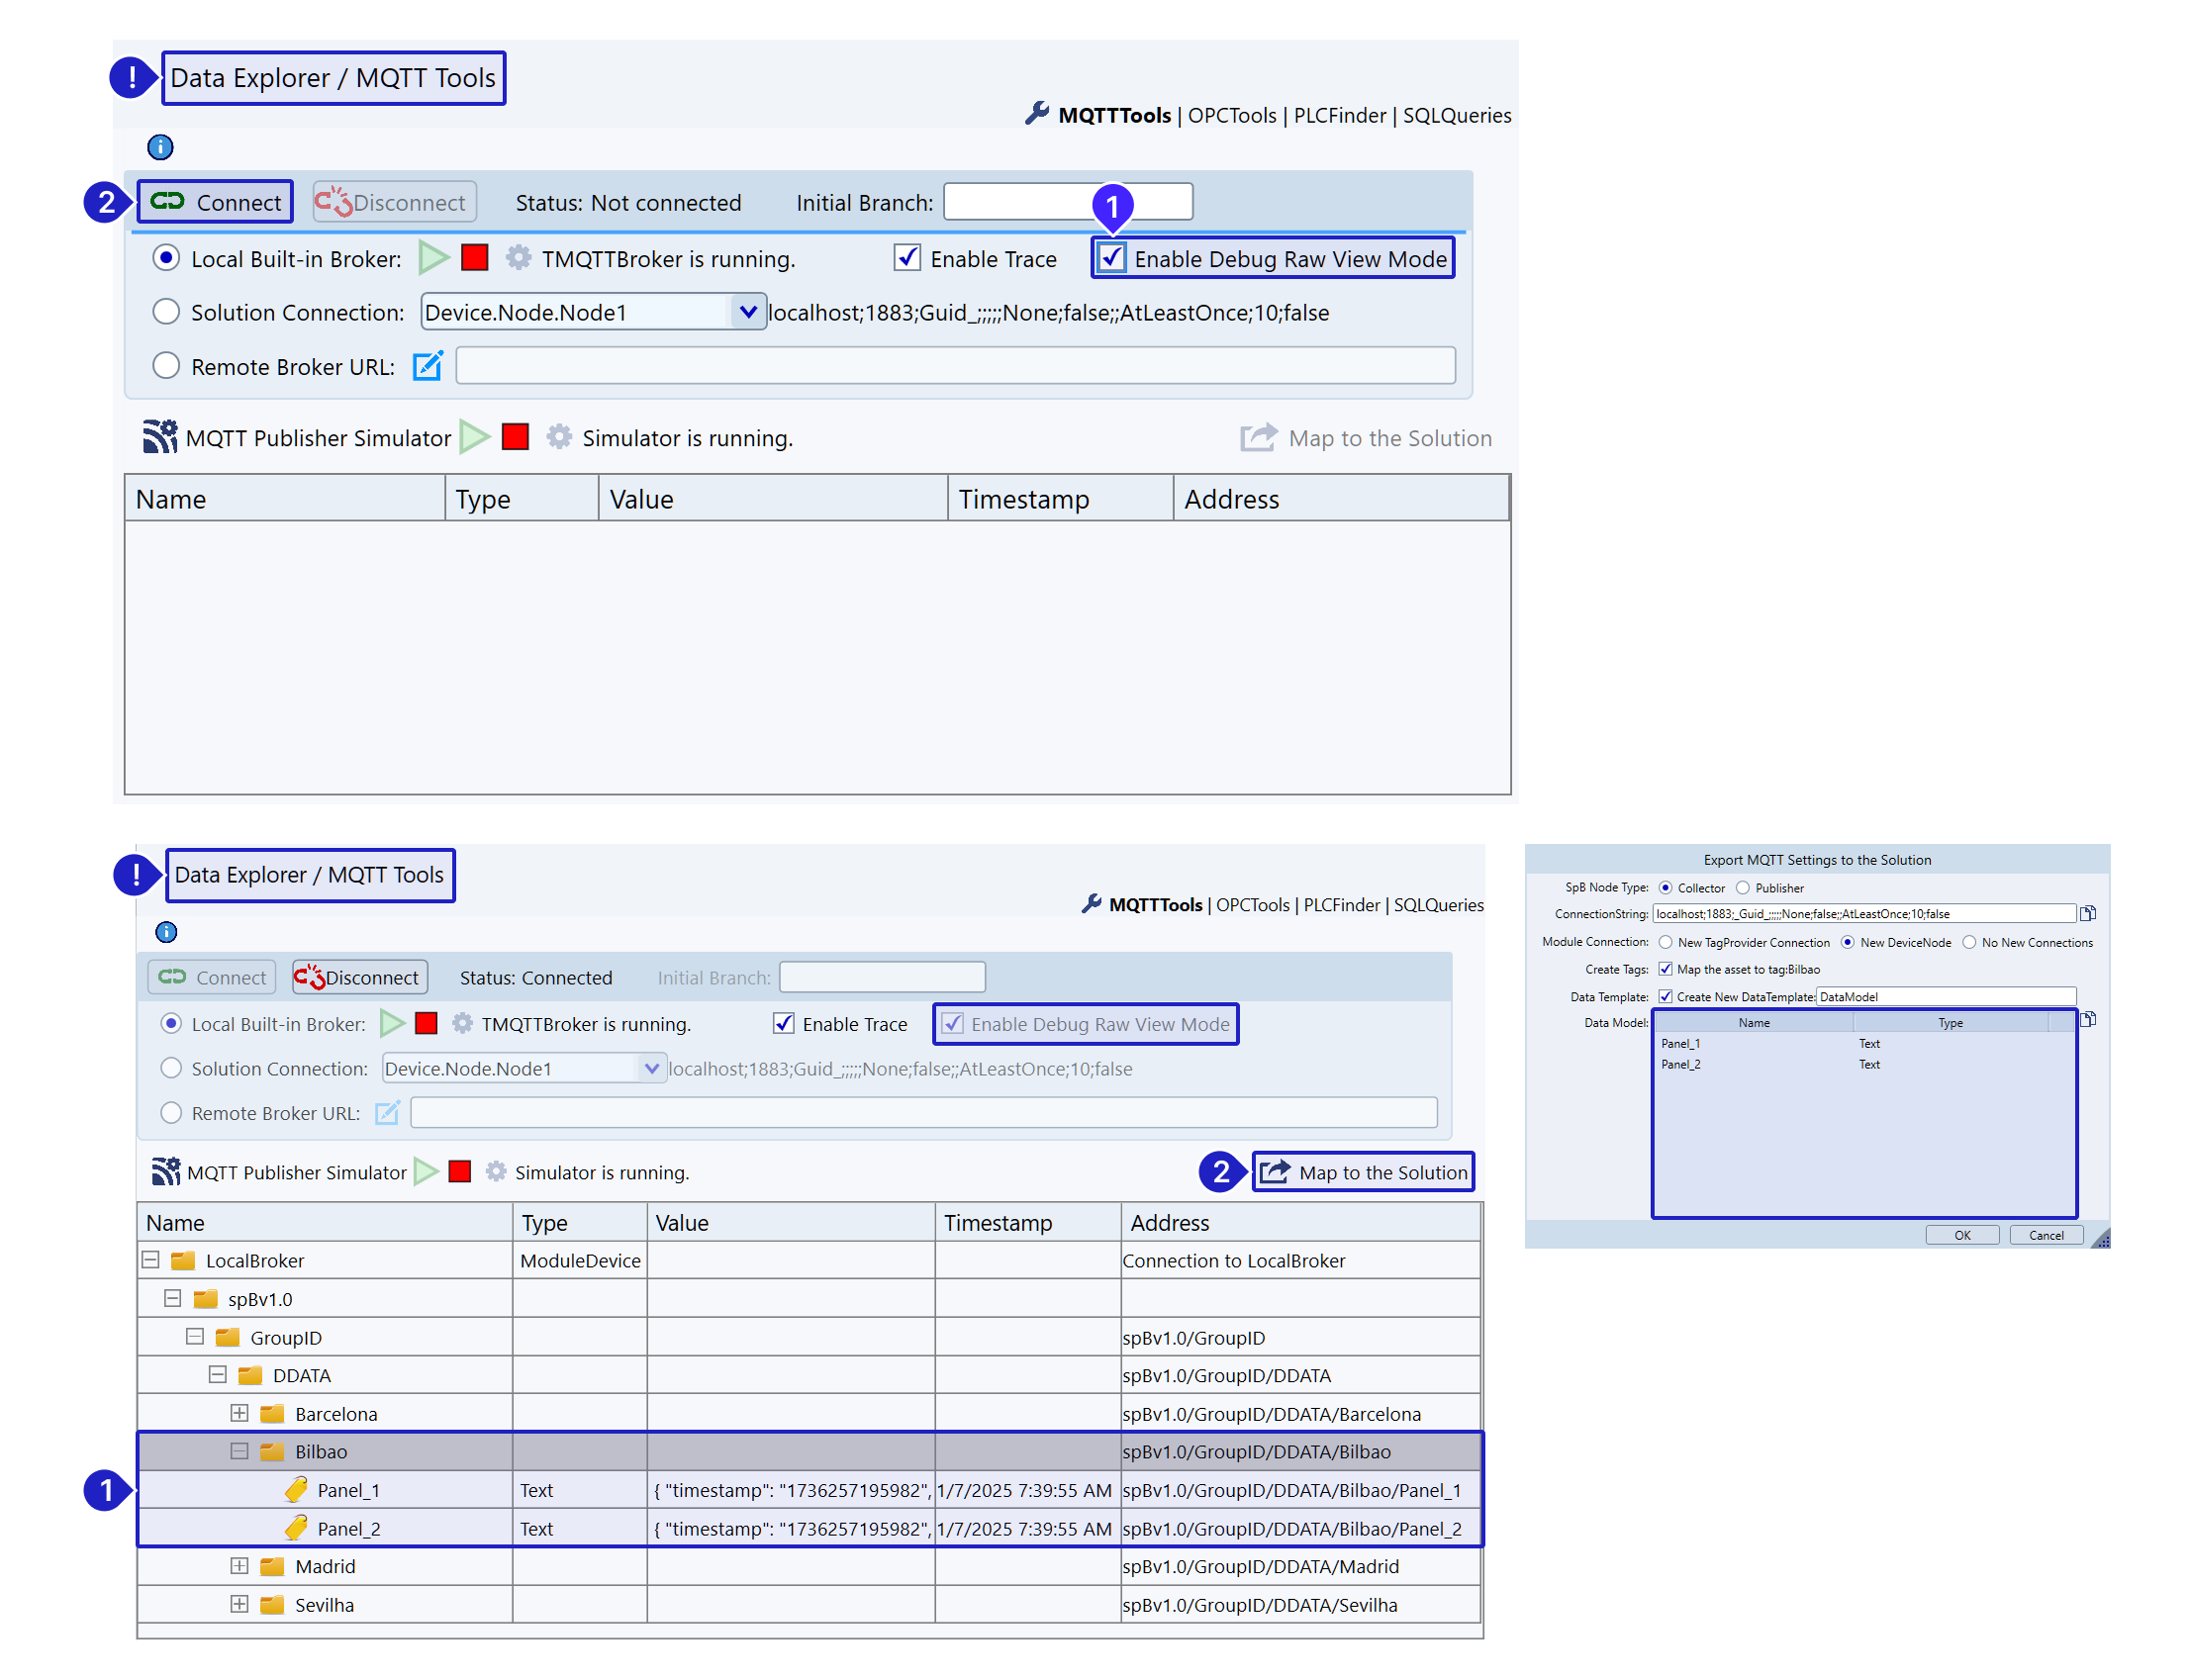Open broker settings gear in top panel
This screenshot has width=2190, height=1680.
(518, 258)
